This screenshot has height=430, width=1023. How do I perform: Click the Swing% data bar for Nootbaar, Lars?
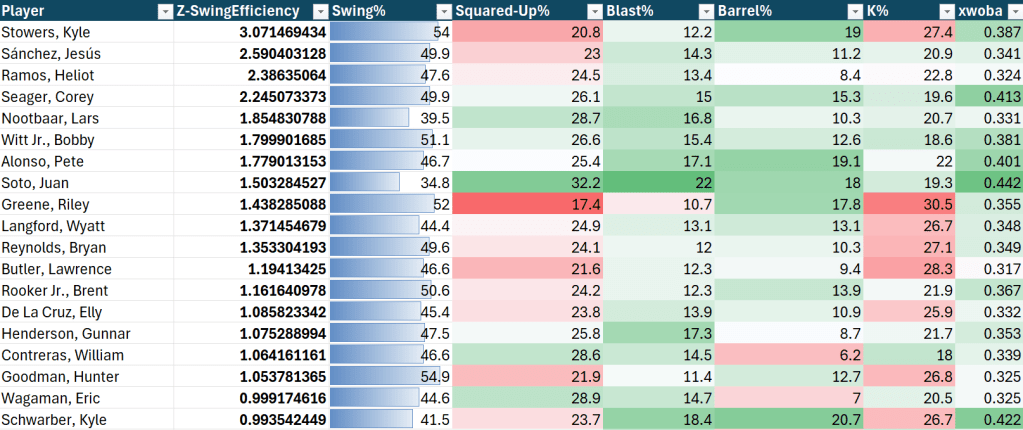point(370,118)
